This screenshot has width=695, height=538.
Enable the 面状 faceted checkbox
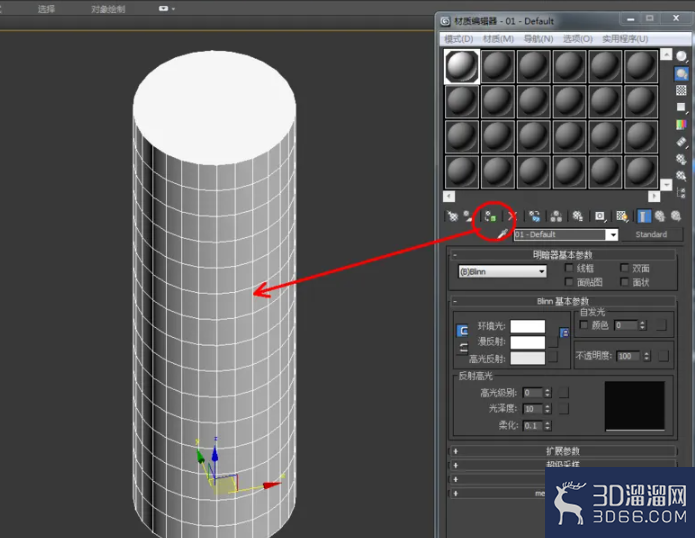point(625,282)
